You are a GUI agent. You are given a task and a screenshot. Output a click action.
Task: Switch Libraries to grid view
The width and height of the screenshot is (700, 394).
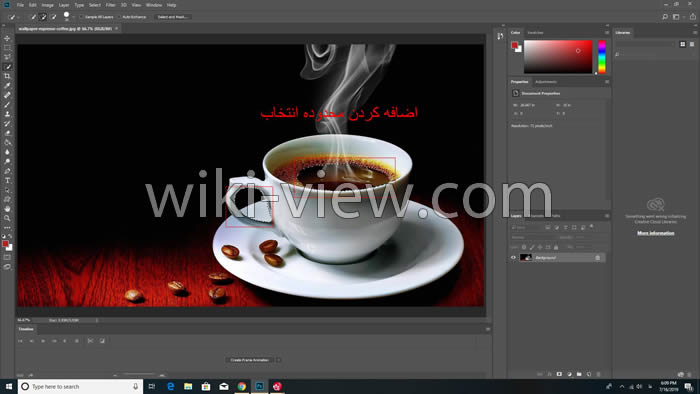point(683,44)
